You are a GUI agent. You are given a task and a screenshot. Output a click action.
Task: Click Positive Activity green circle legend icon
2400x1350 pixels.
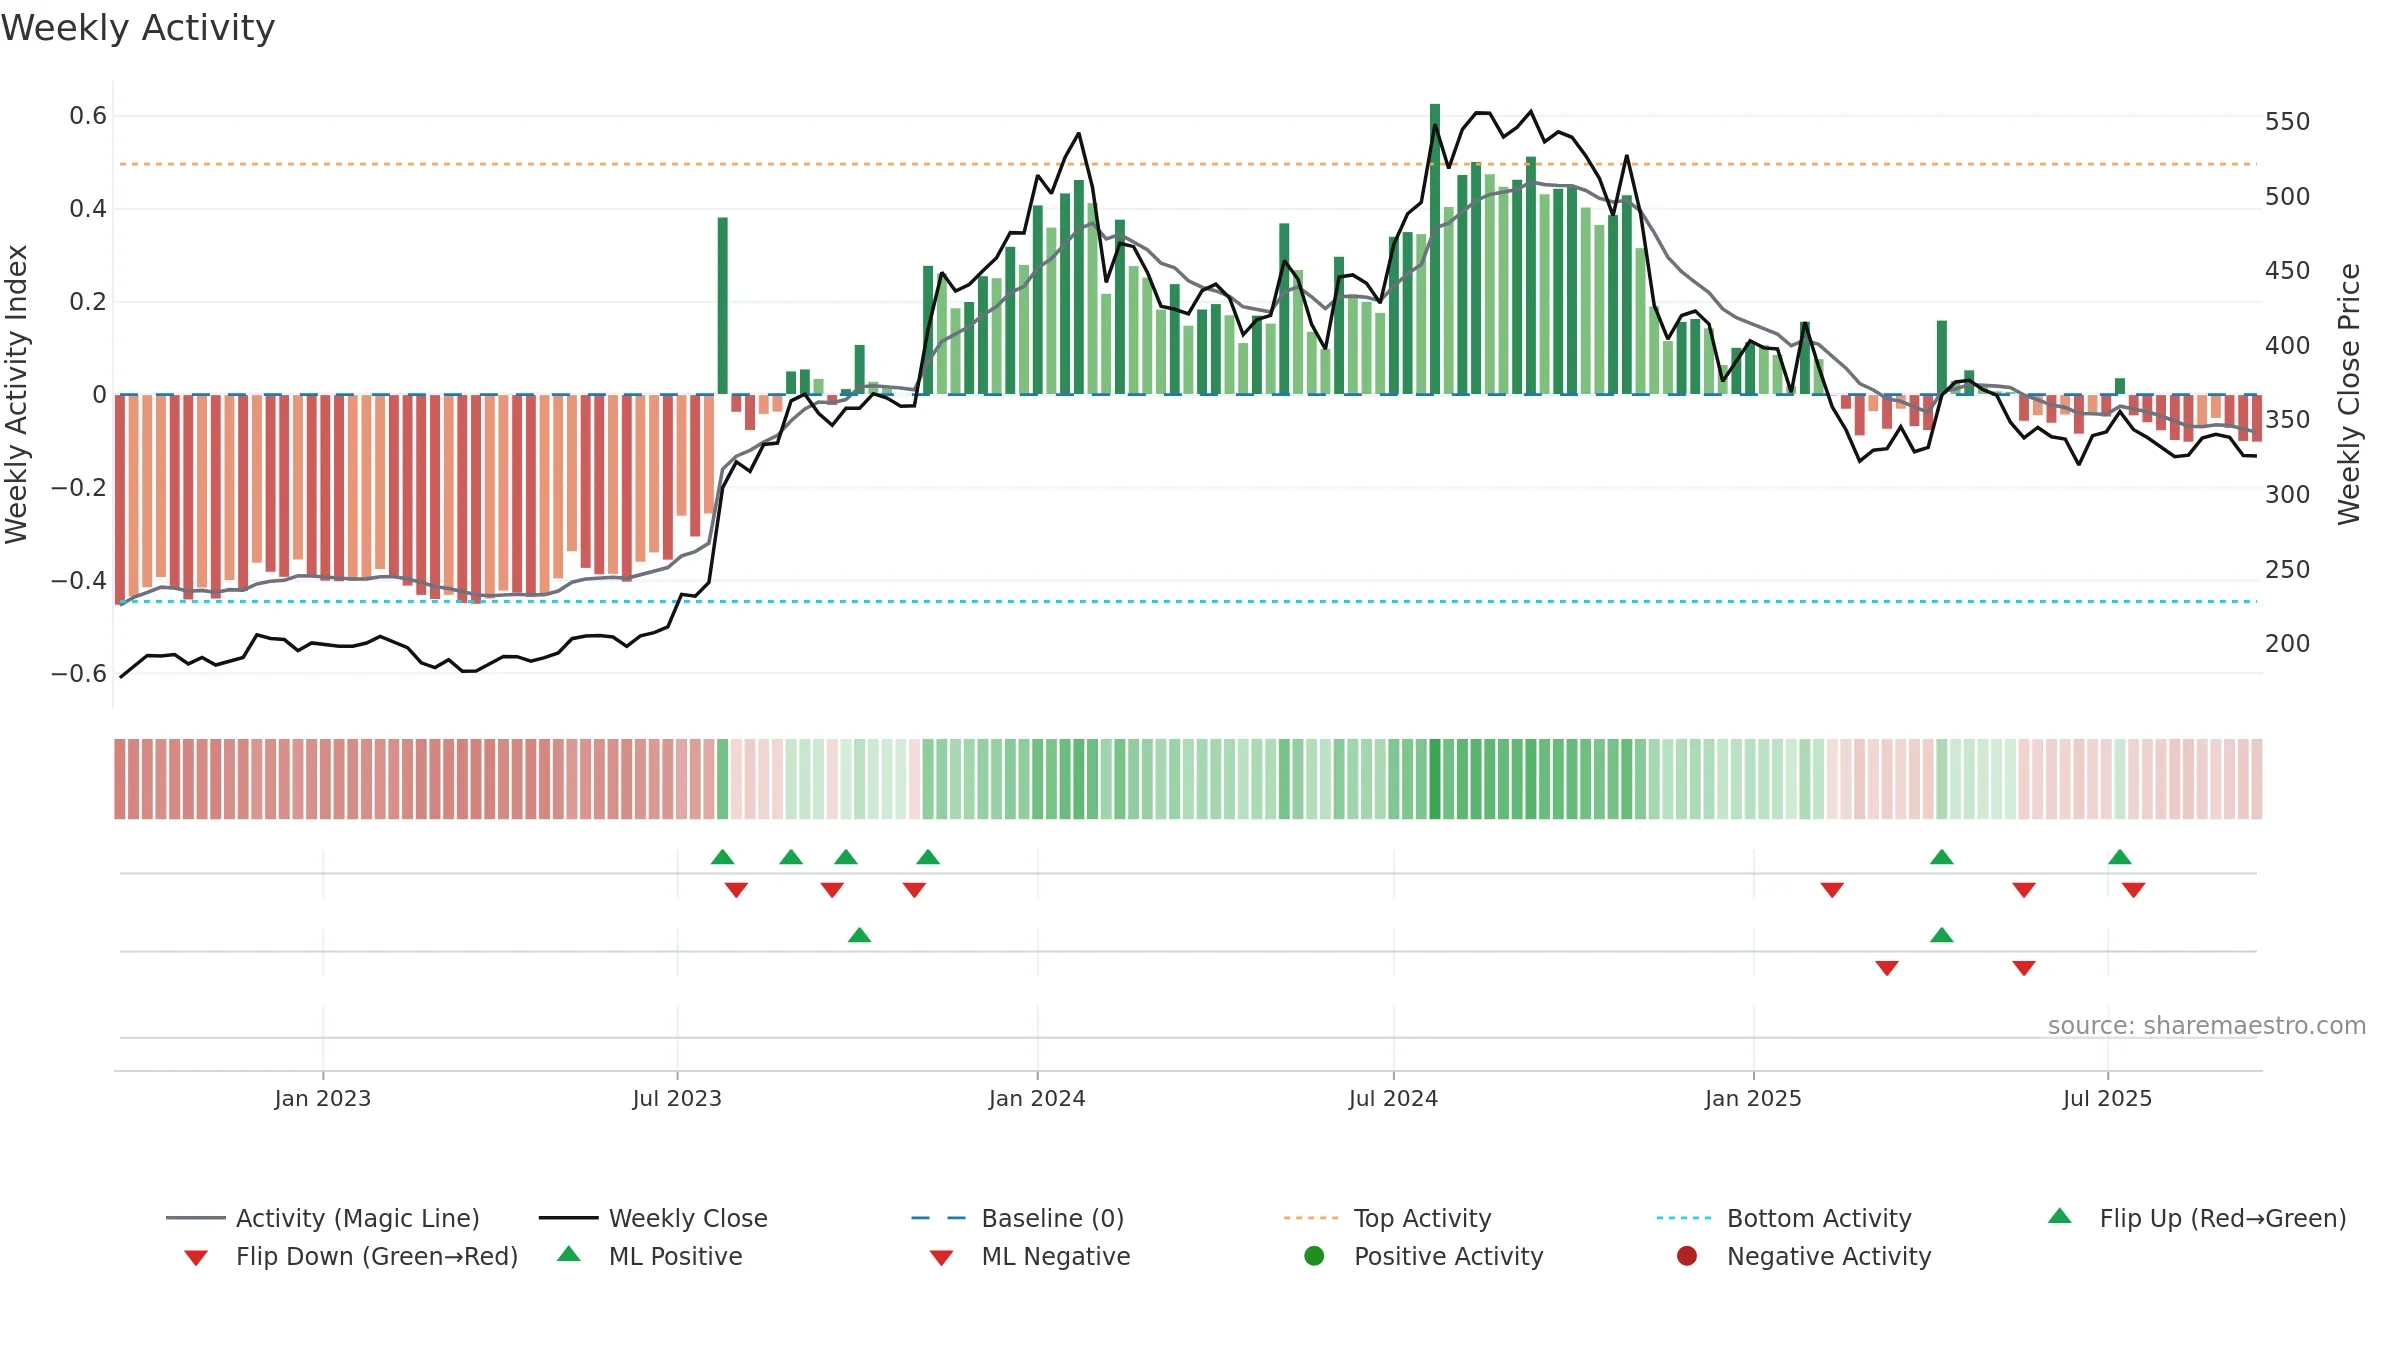[1314, 1255]
